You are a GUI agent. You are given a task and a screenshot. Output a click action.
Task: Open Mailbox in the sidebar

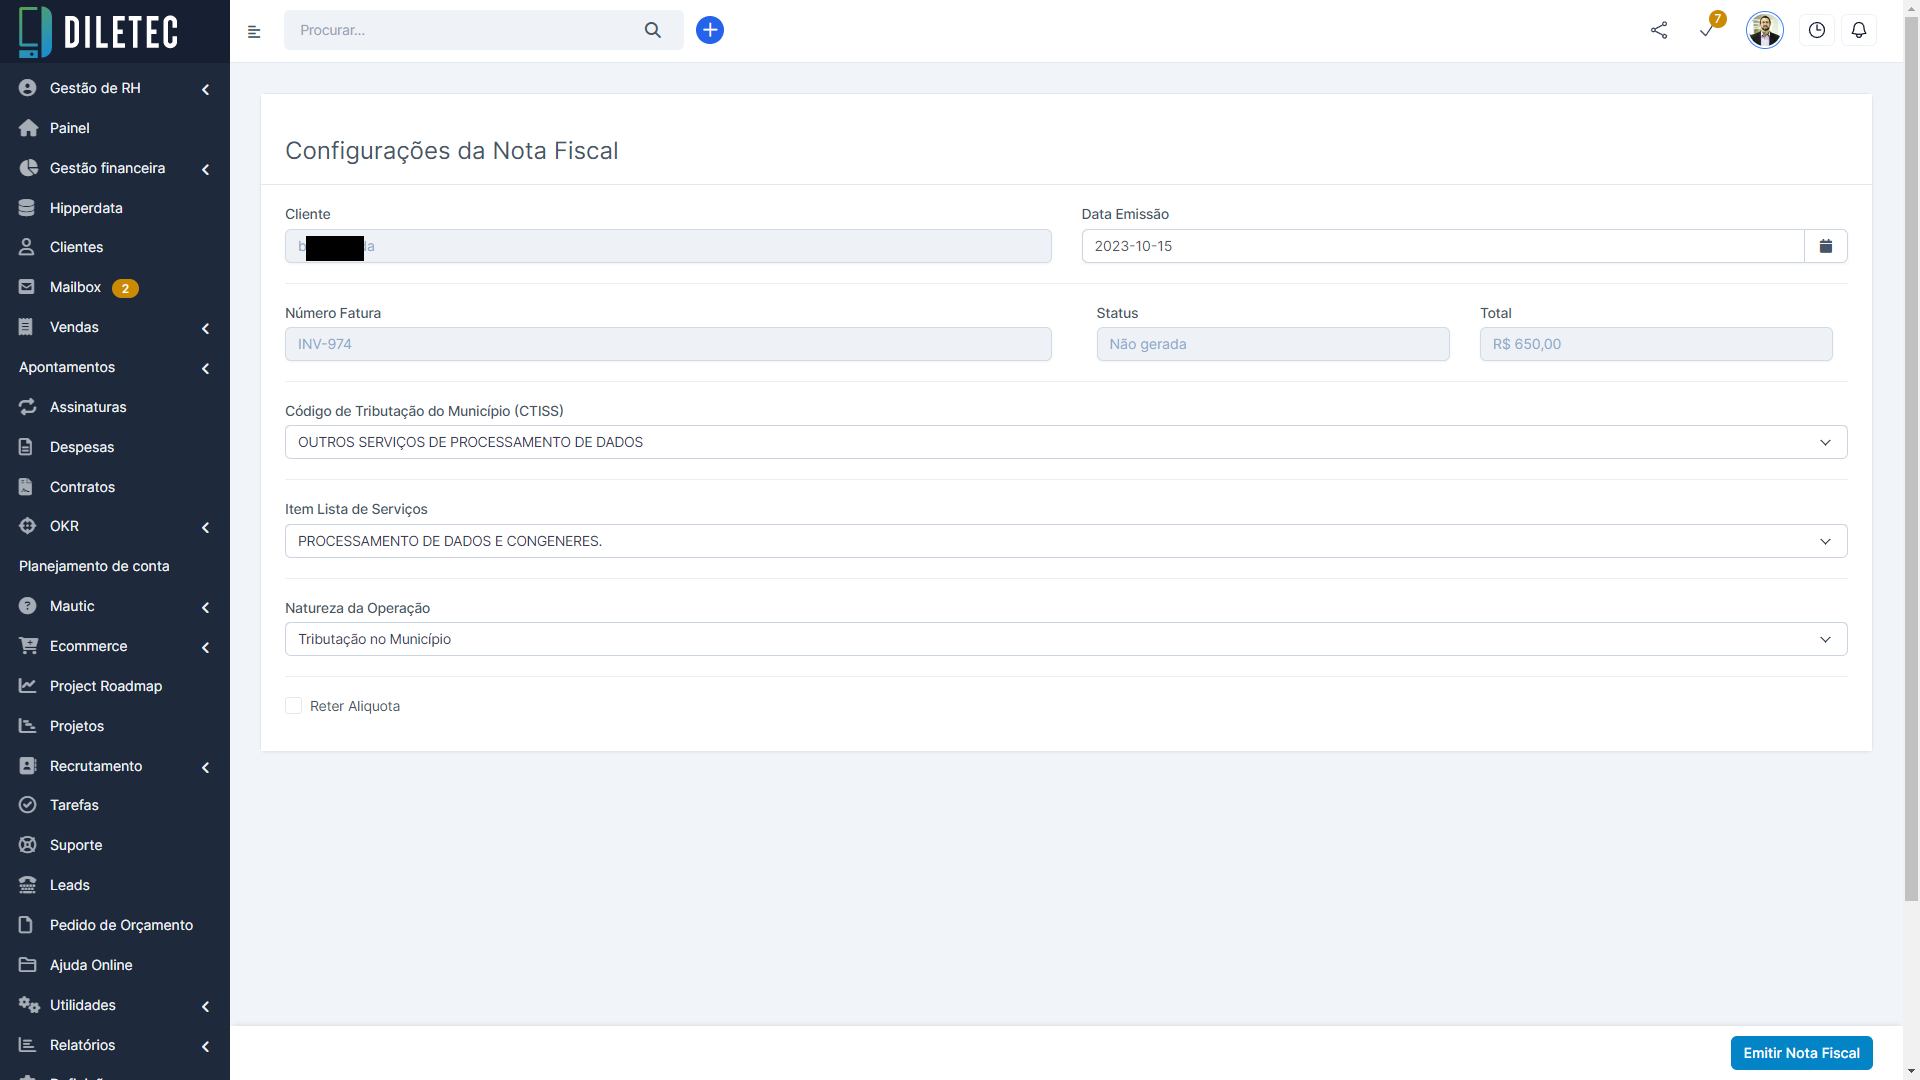point(76,287)
